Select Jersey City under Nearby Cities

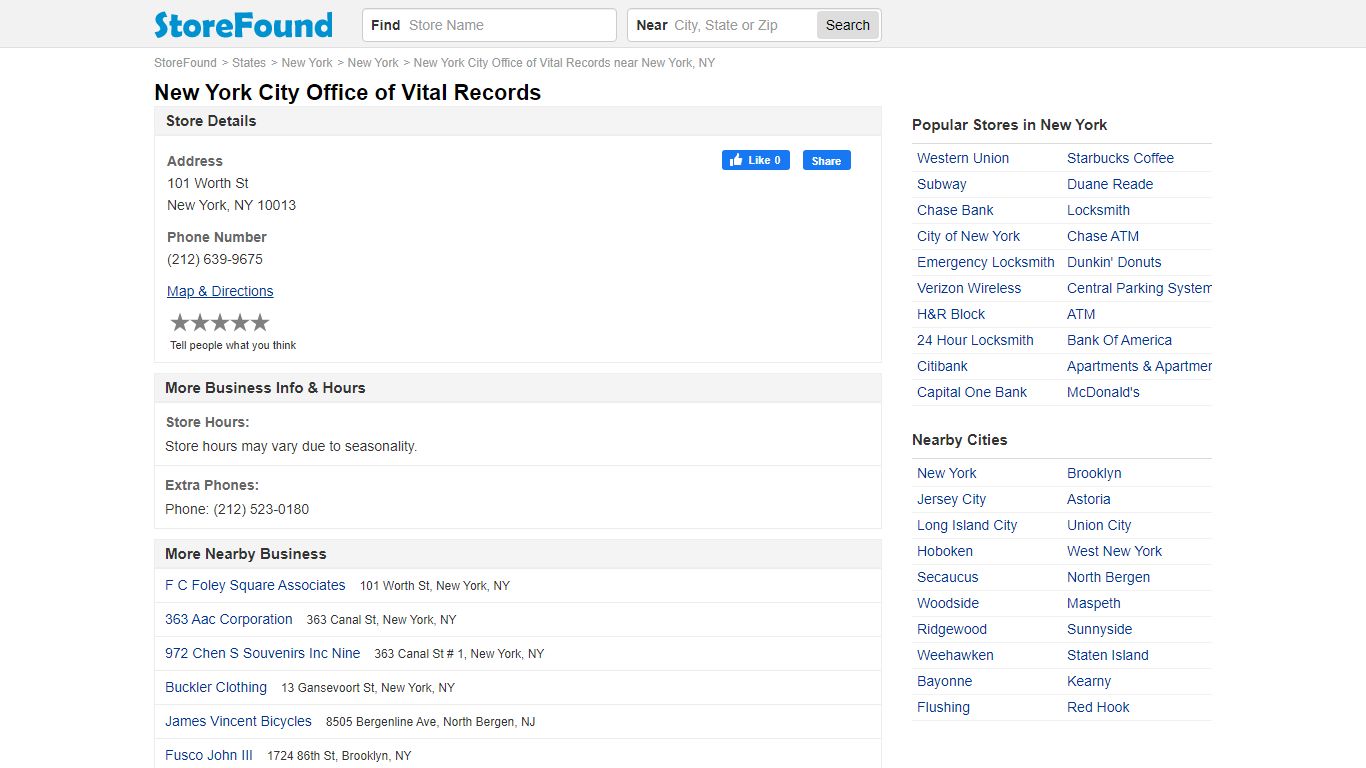[x=951, y=499]
